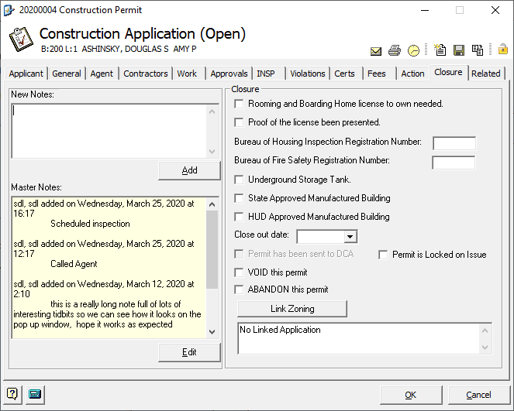Click the open padlock icon
Viewport: 514px width, 411px height.
tap(503, 49)
